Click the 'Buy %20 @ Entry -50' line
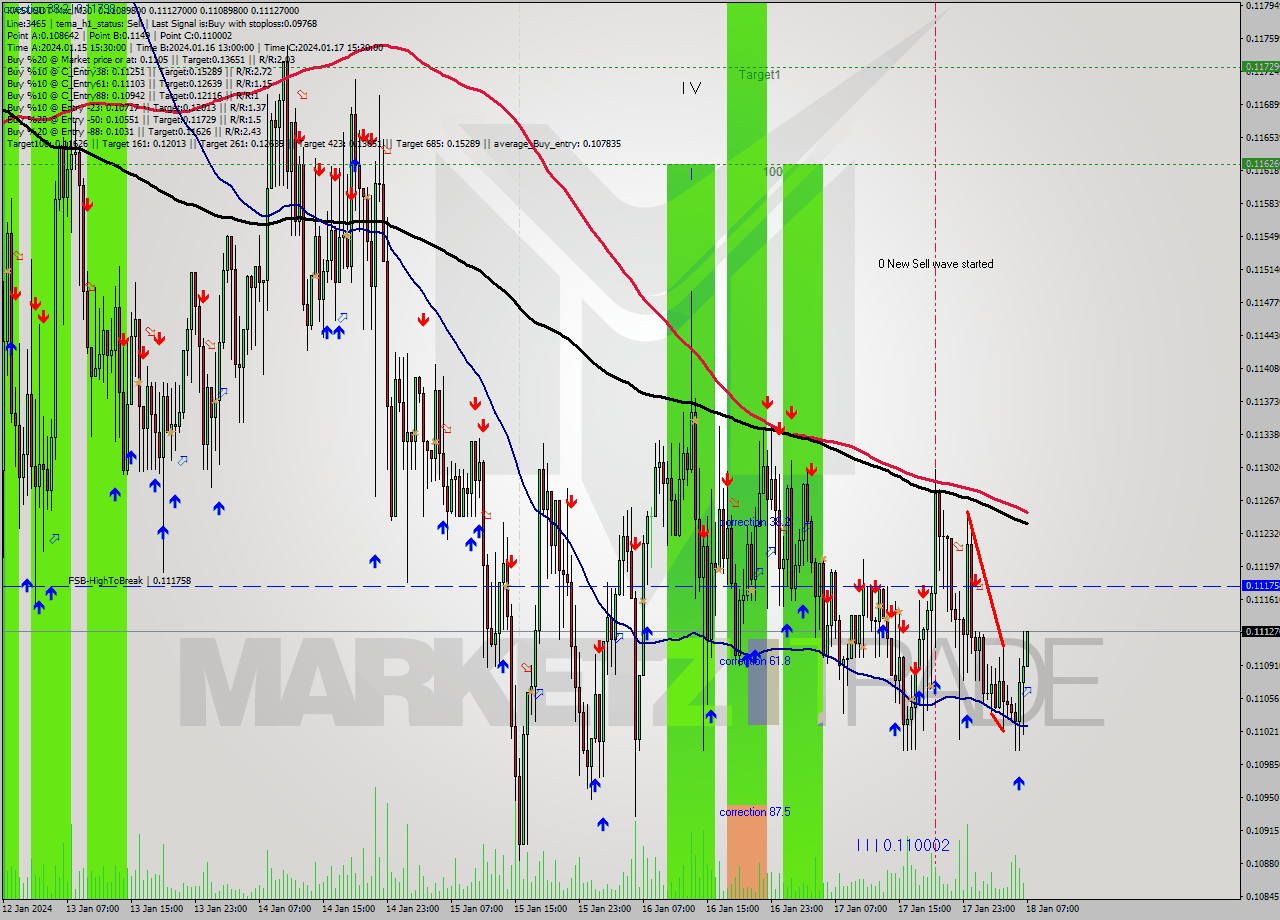This screenshot has width=1280, height=920. [134, 119]
